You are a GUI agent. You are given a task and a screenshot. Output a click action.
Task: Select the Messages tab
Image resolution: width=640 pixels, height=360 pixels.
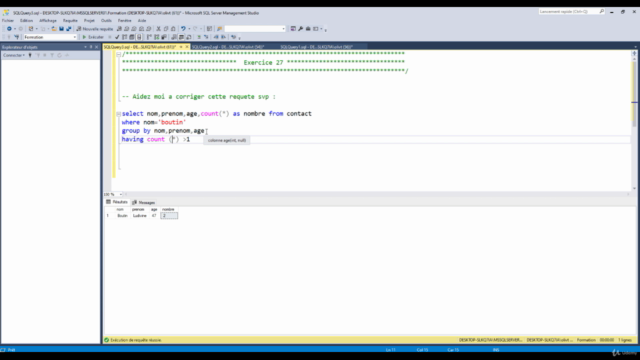tap(144, 202)
